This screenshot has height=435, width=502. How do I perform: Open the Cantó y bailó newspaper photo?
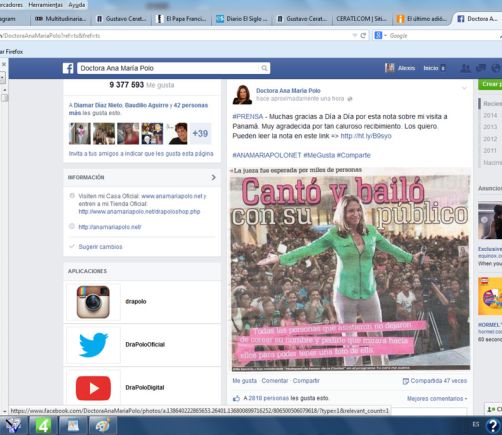(351, 269)
